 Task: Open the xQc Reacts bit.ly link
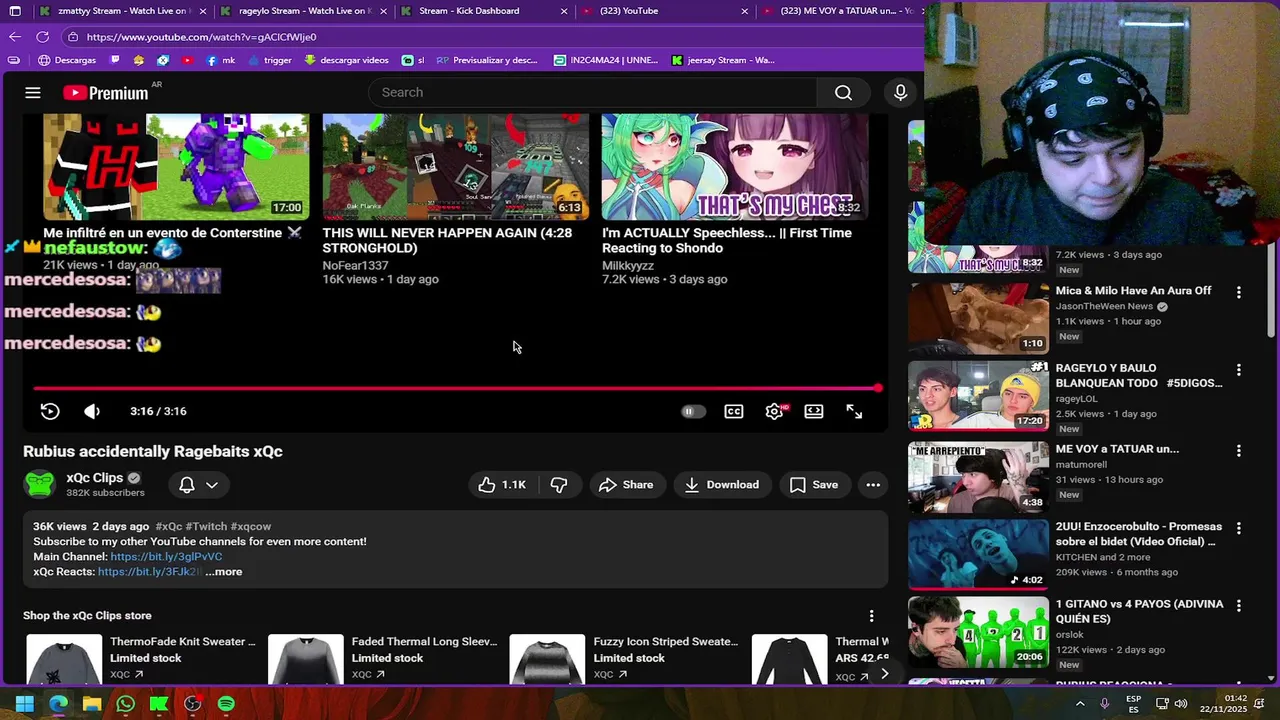coord(150,572)
